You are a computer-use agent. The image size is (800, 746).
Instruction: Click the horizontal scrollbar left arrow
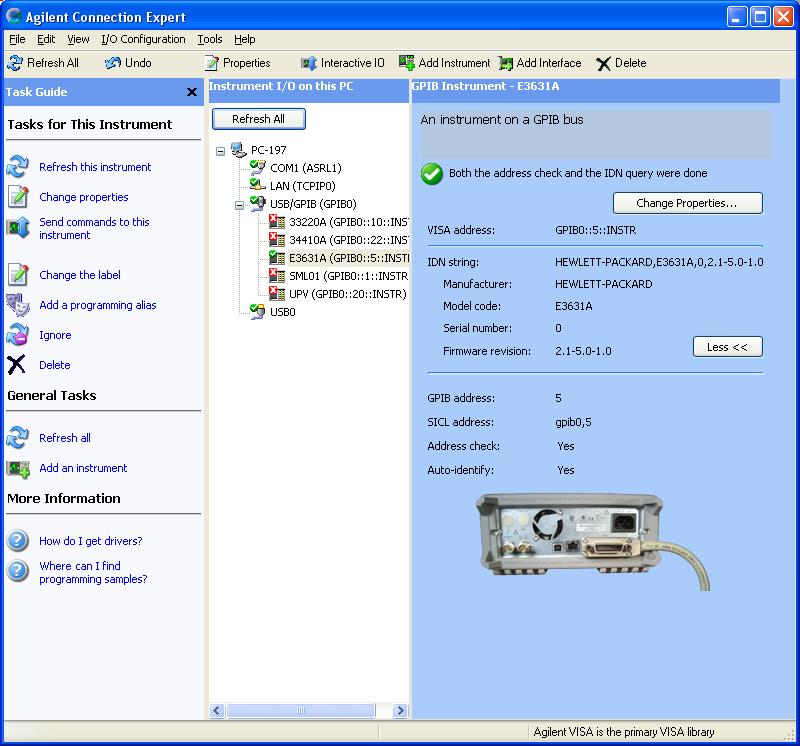click(x=217, y=710)
